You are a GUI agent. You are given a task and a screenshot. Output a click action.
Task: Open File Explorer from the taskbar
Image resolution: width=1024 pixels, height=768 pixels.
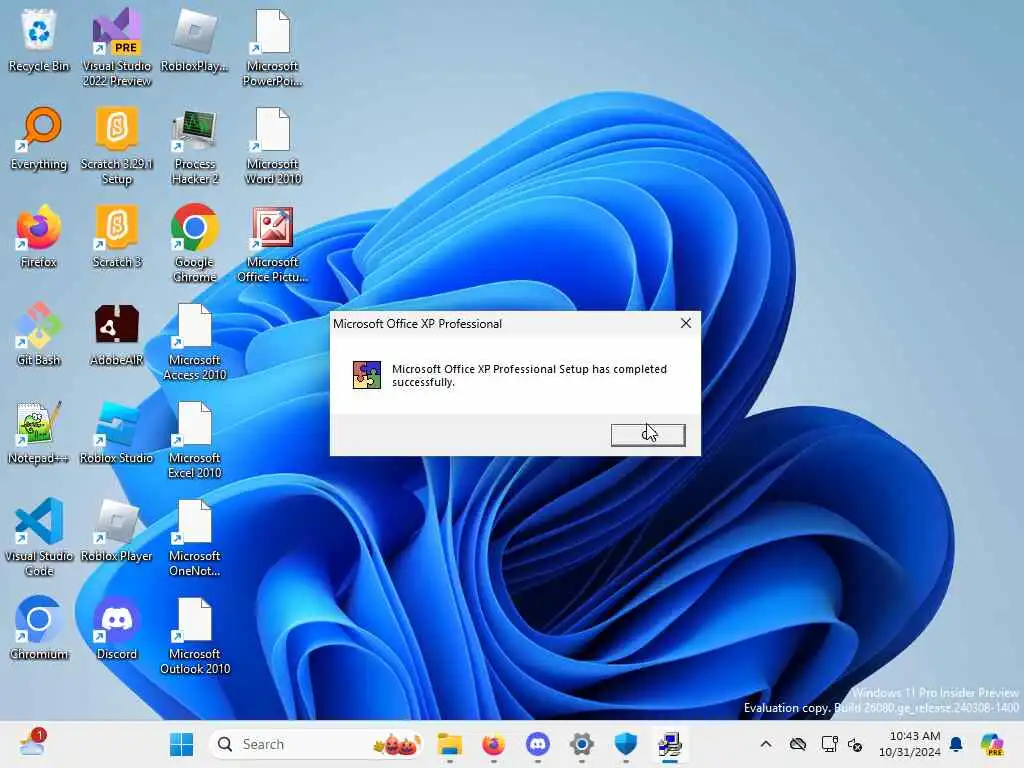click(449, 744)
